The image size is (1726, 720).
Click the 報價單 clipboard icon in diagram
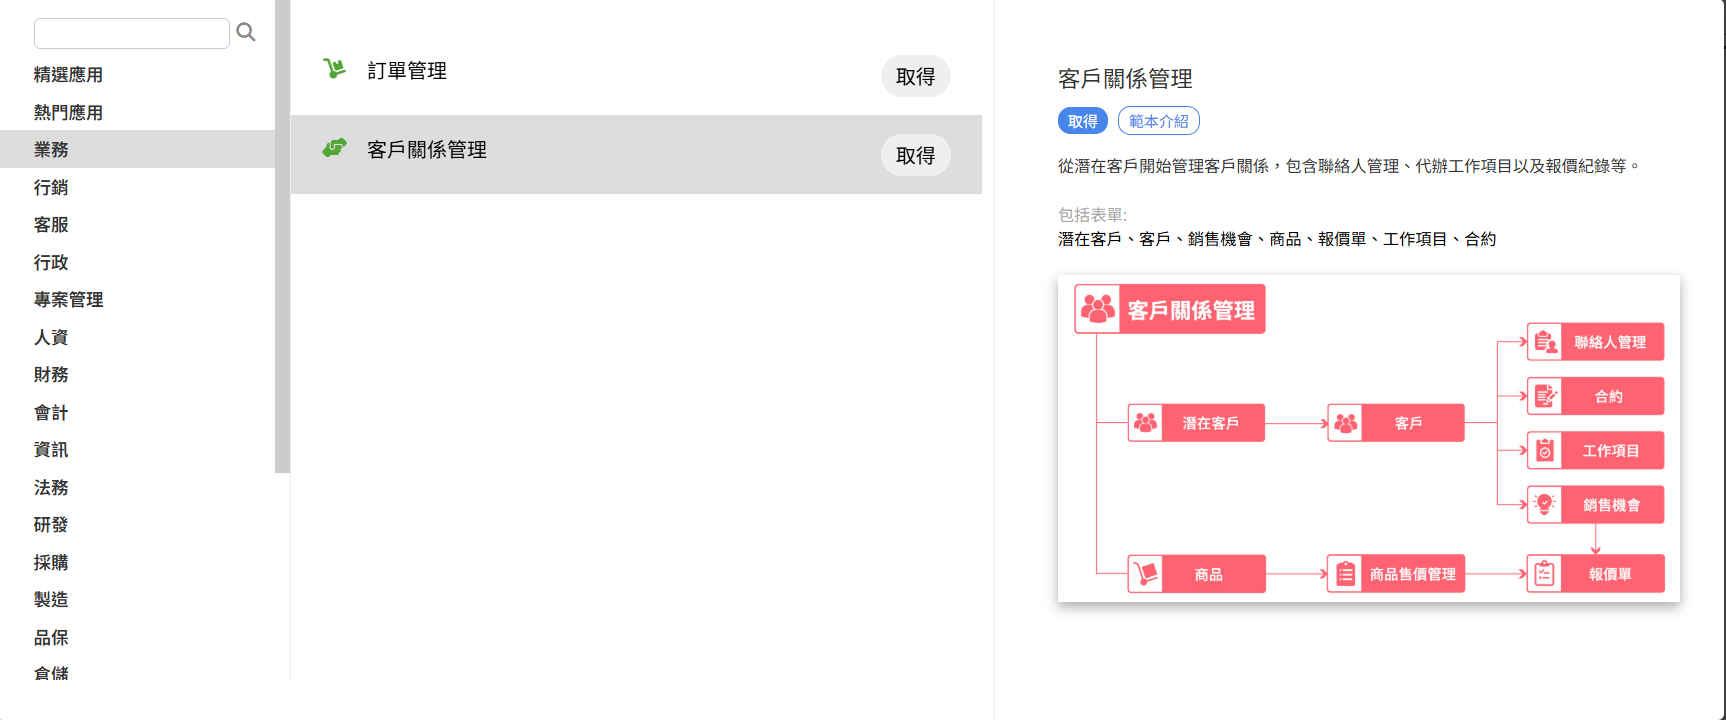click(1545, 574)
